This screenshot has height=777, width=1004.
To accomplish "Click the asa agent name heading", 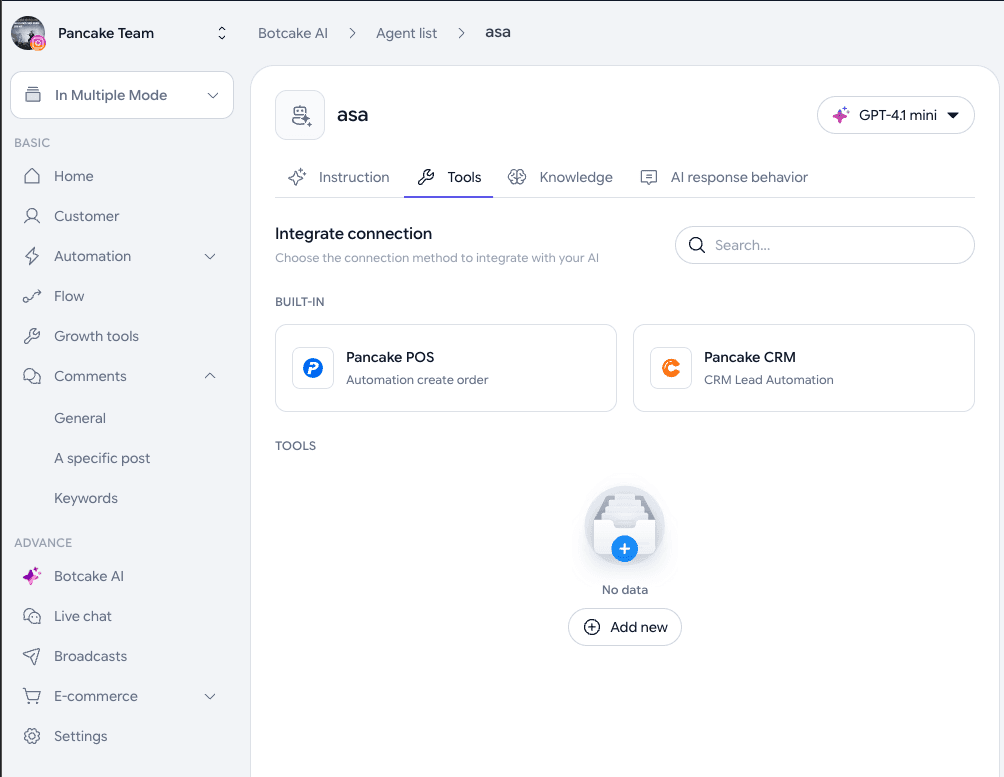I will coord(352,115).
